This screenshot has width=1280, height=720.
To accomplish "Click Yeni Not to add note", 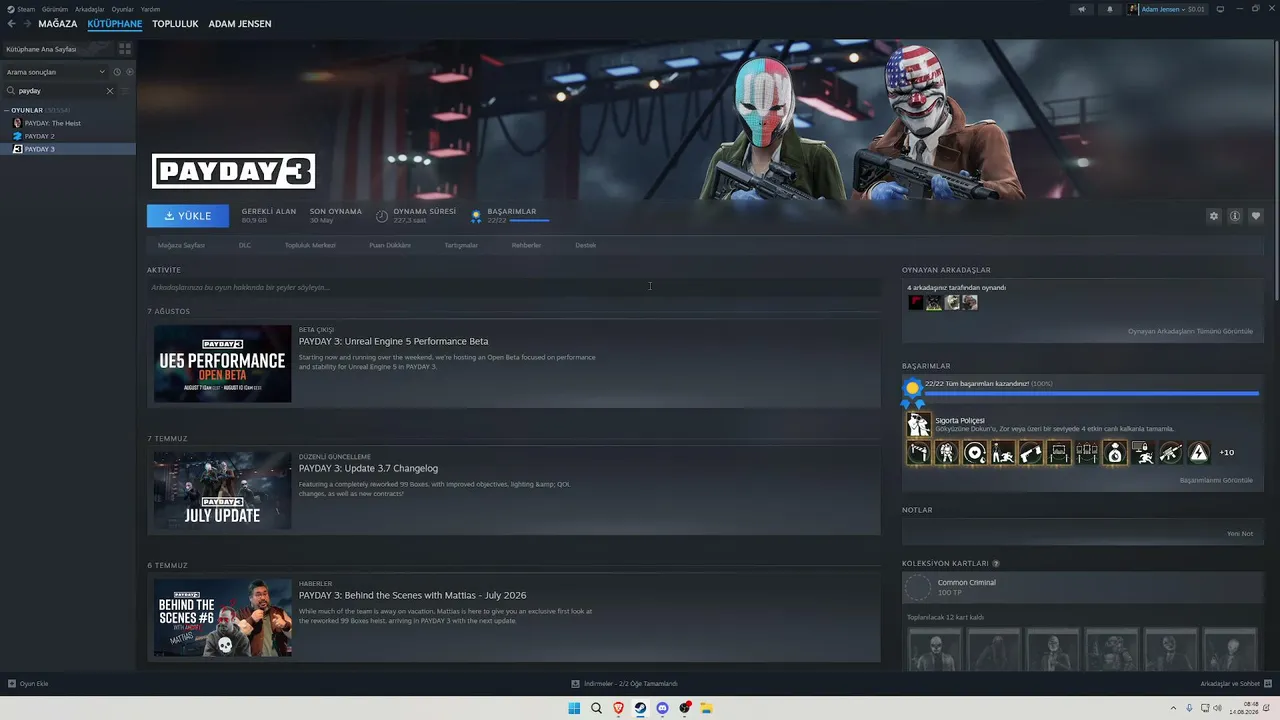I will pos(1240,533).
